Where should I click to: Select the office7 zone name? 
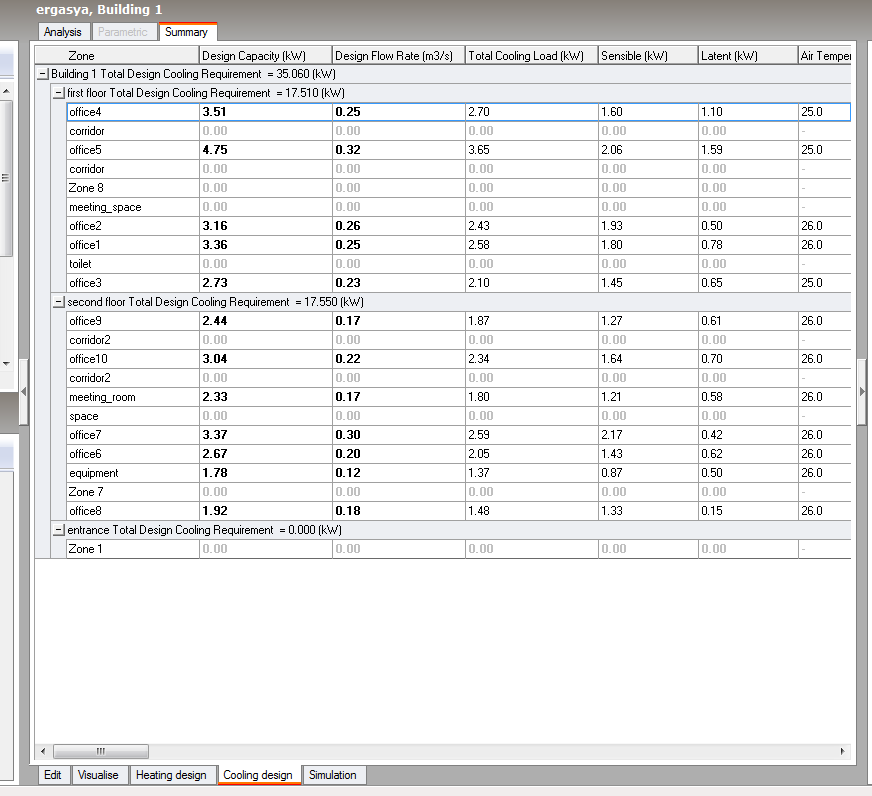85,435
